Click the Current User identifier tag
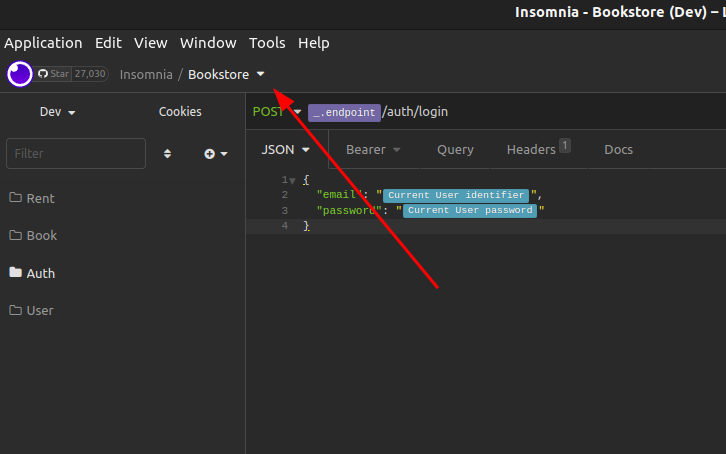726x454 pixels. (x=456, y=195)
